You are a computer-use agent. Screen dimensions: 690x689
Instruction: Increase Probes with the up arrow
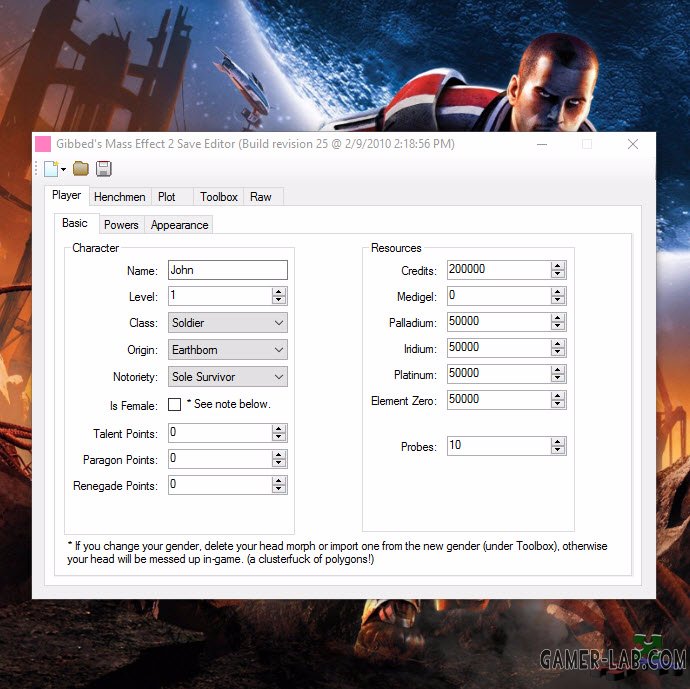click(x=558, y=442)
